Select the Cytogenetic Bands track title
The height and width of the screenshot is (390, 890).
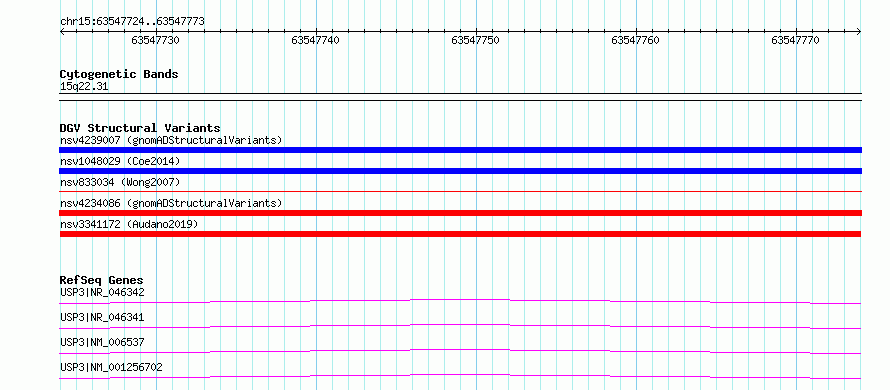click(119, 74)
